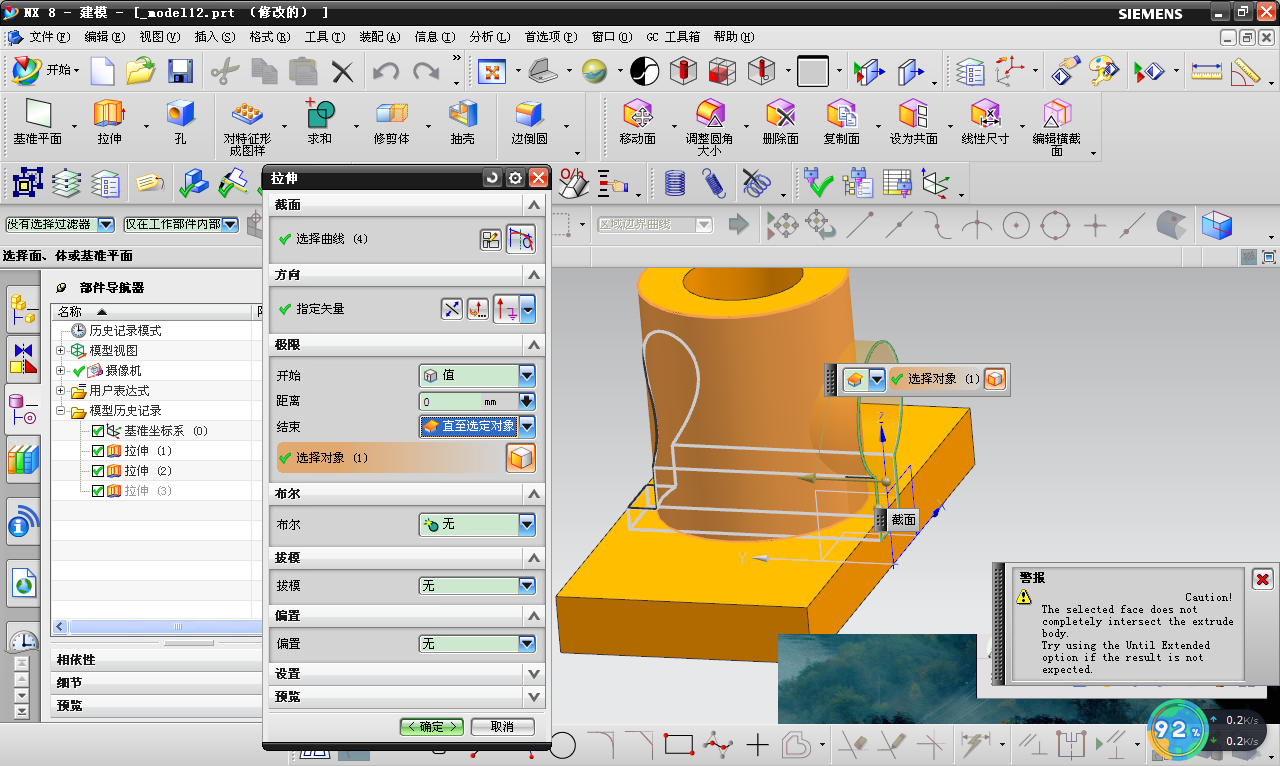Image resolution: width=1280 pixels, height=766 pixels.
Task: Select the 修剪体 trim body tool
Action: pos(391,122)
